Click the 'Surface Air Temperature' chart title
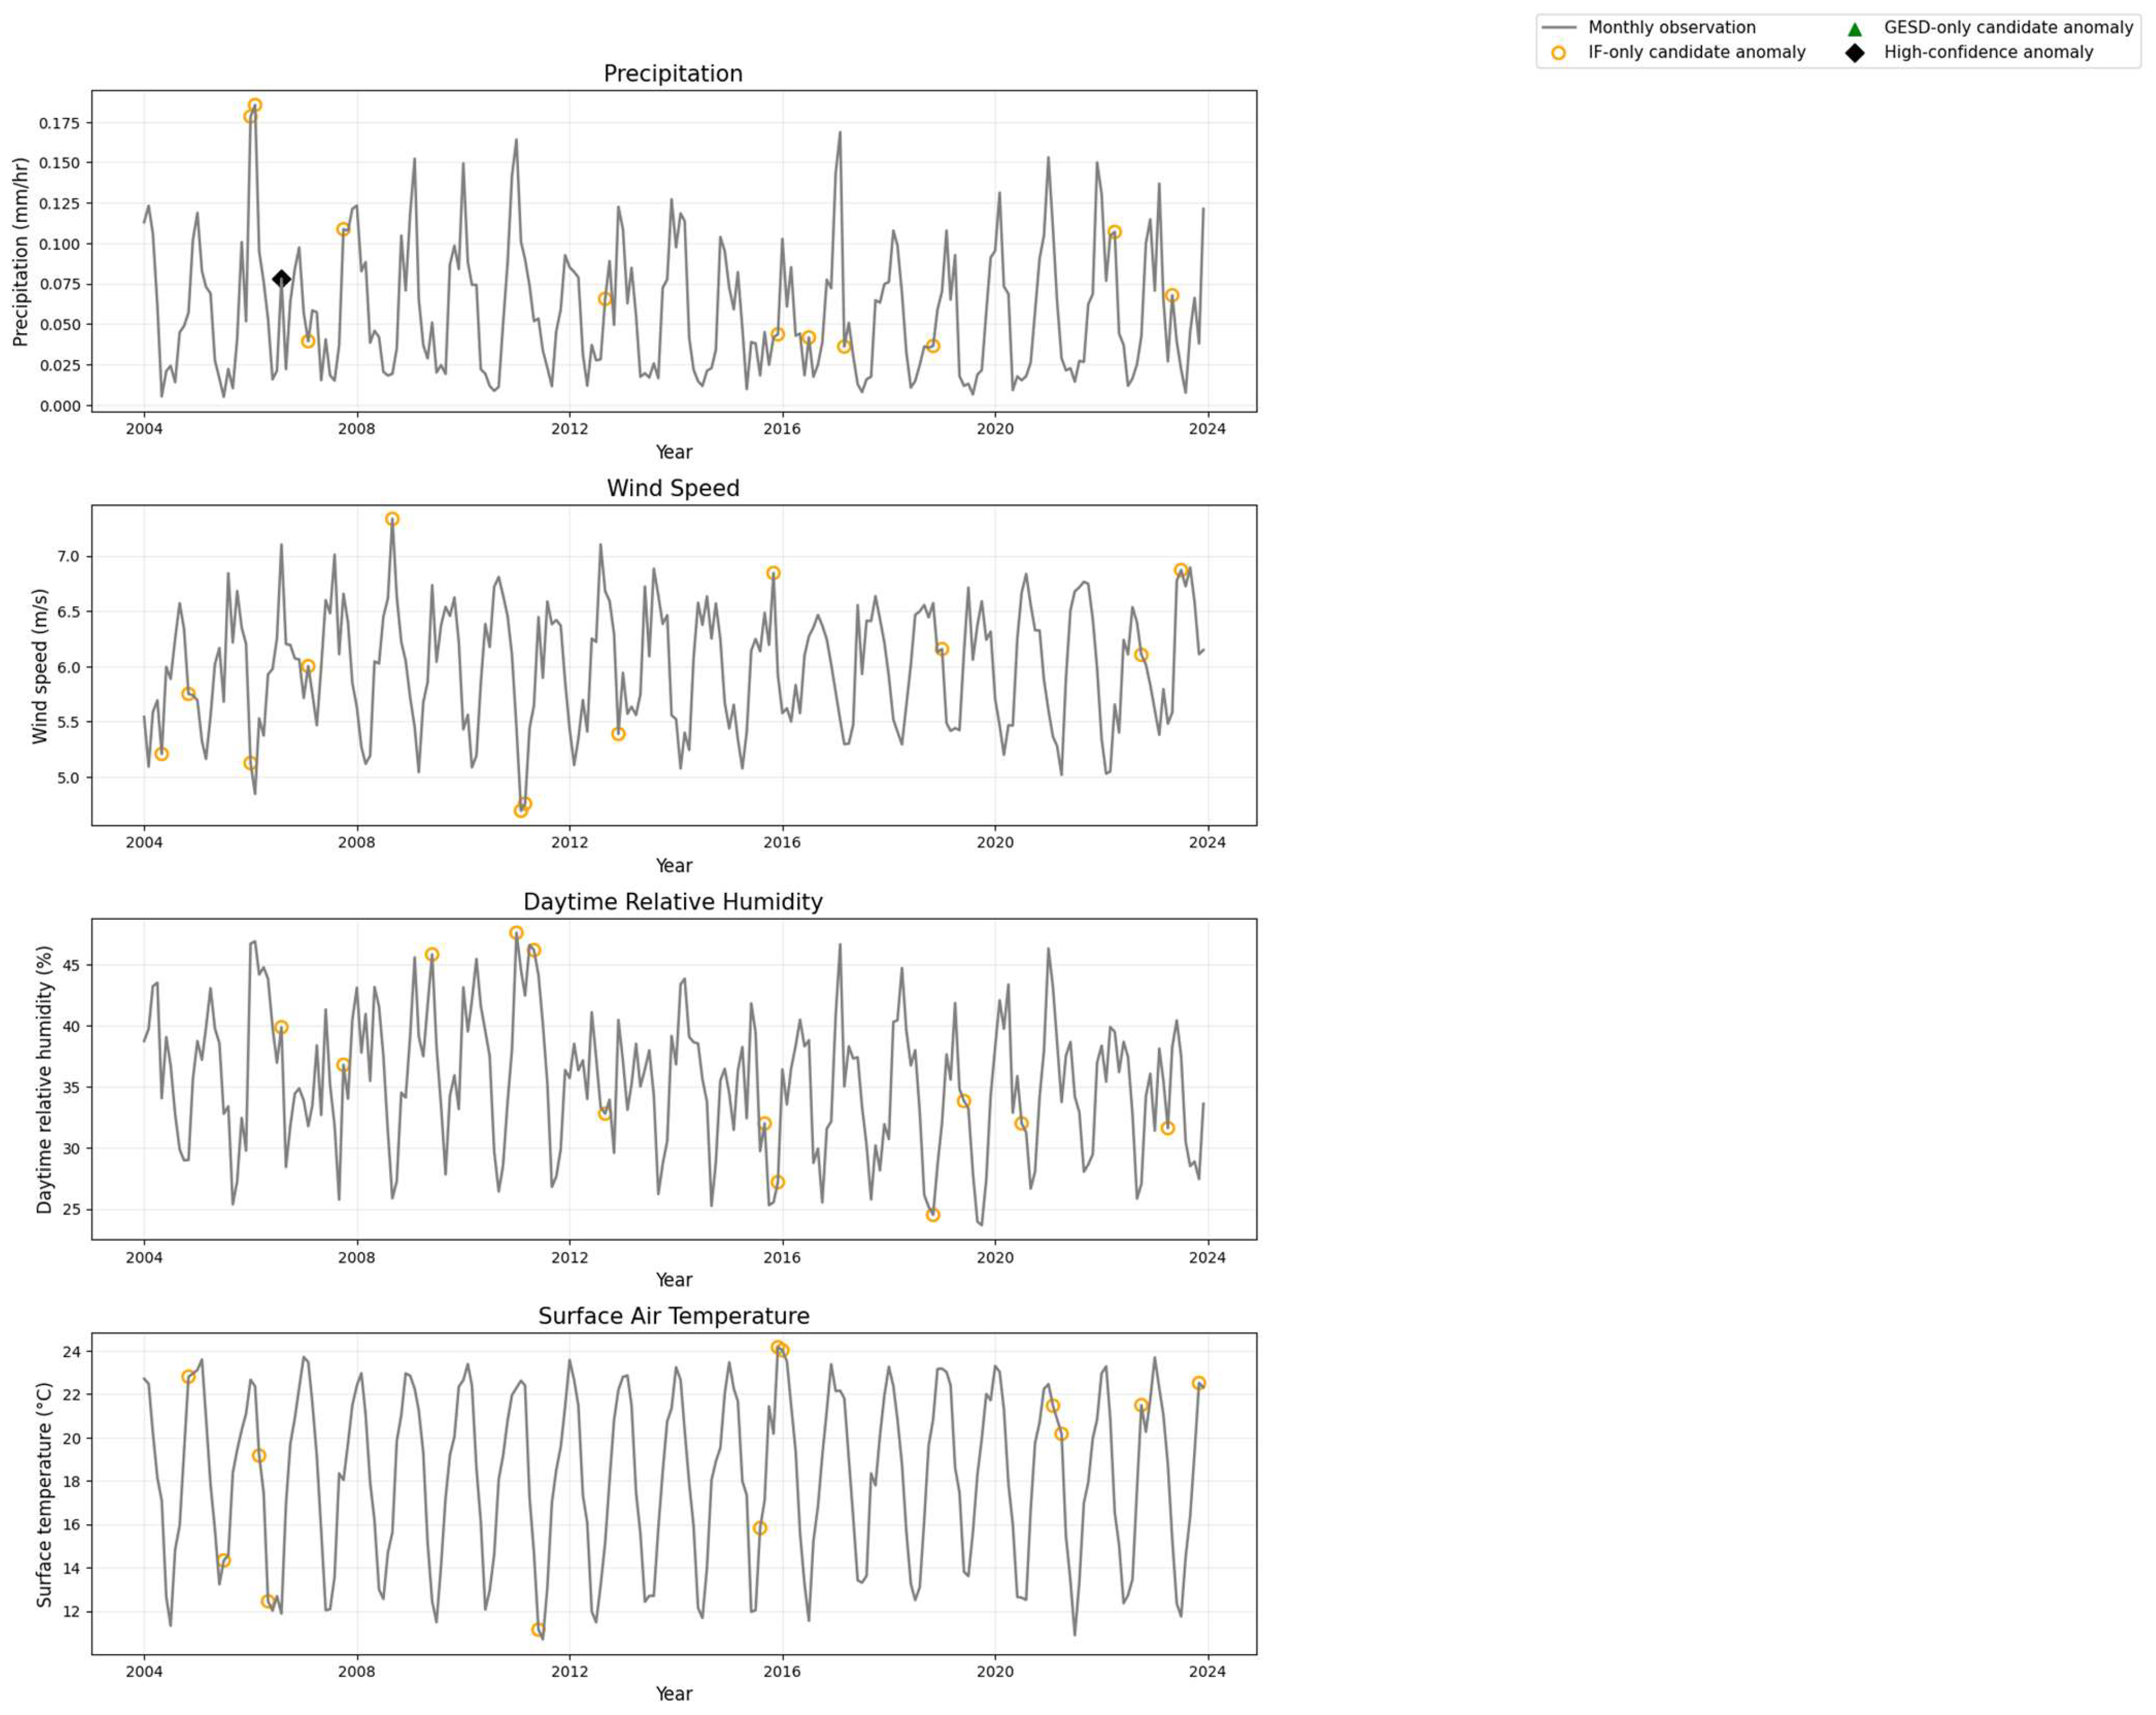Viewport: 2156px width, 1715px height. coord(673,1316)
